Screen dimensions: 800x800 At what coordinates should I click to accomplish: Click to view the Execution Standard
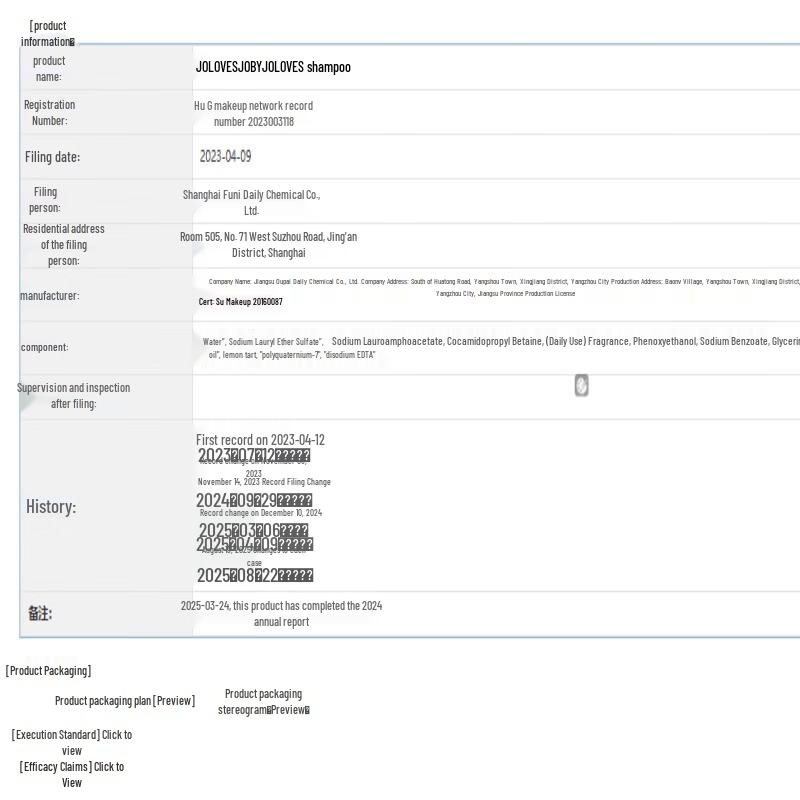72,742
